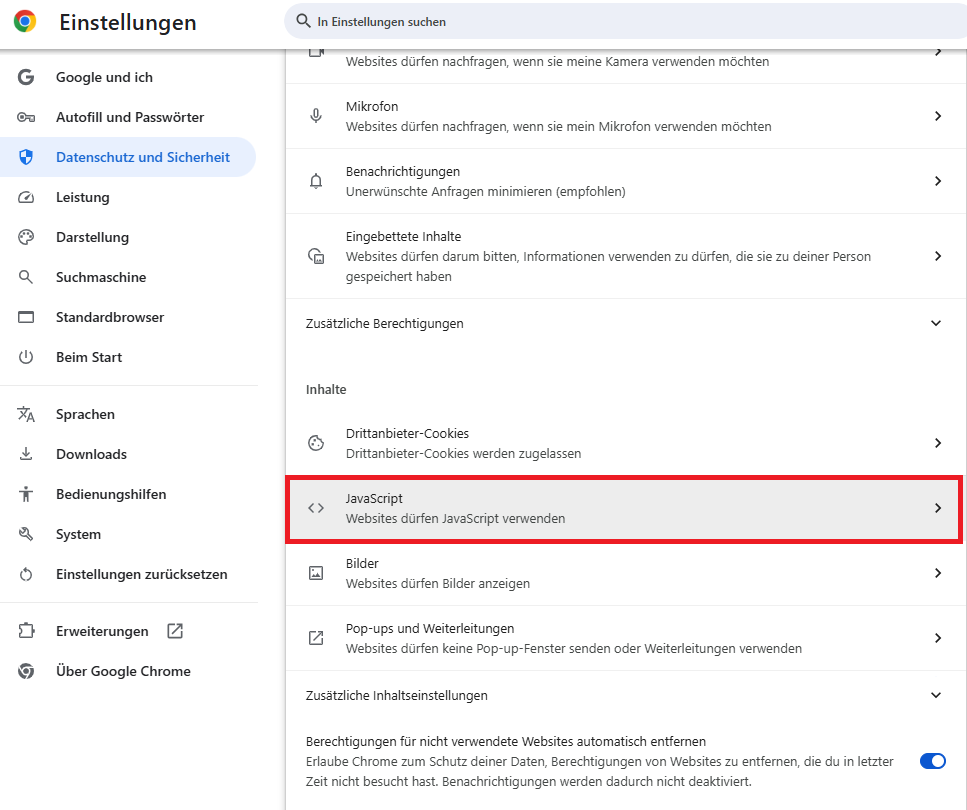Image resolution: width=967 pixels, height=810 pixels.
Task: Click the picture icon for Bilder
Action: [x=316, y=573]
